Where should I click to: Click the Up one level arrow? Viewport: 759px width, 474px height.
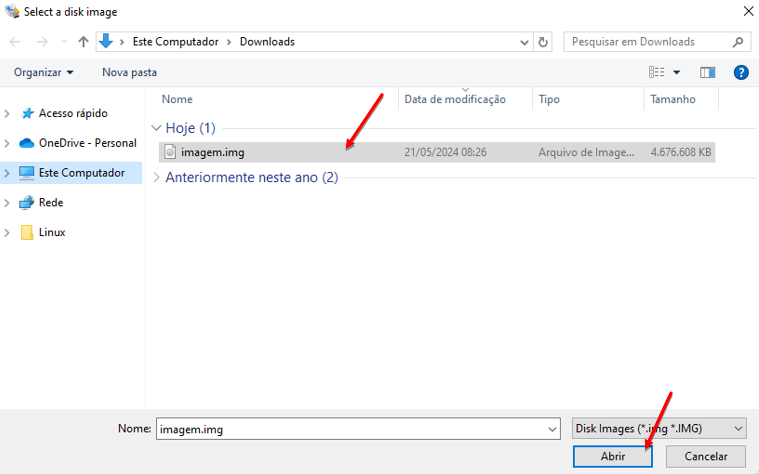[83, 42]
